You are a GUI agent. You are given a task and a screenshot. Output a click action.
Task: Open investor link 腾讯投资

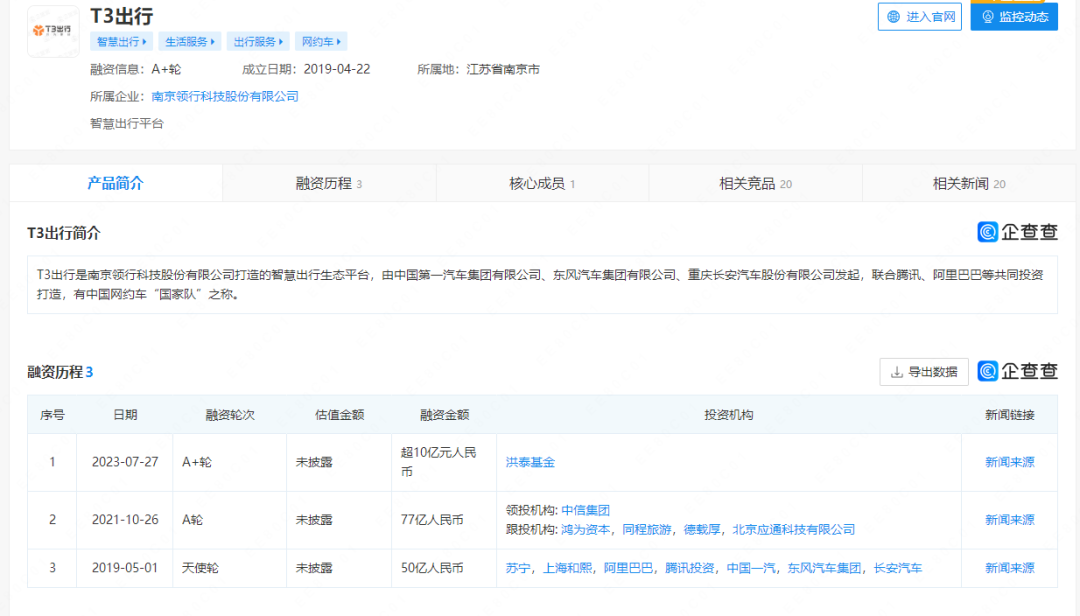[689, 568]
